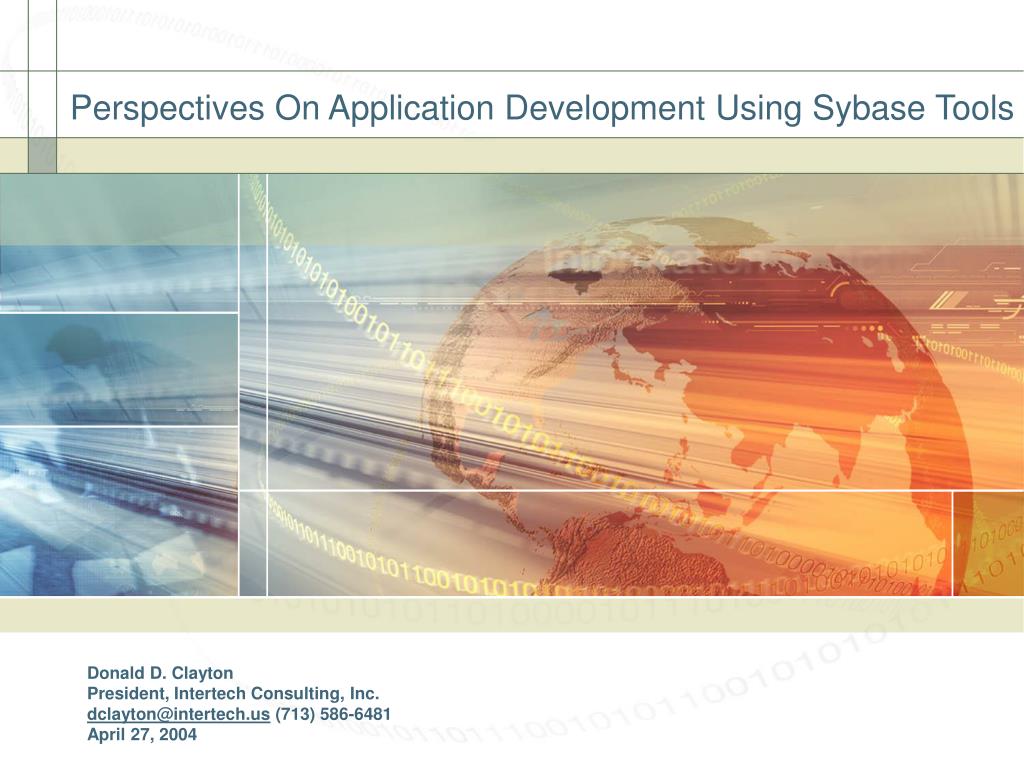The height and width of the screenshot is (768, 1024).
Task: Select the date April 27, 2004
Action: point(142,735)
